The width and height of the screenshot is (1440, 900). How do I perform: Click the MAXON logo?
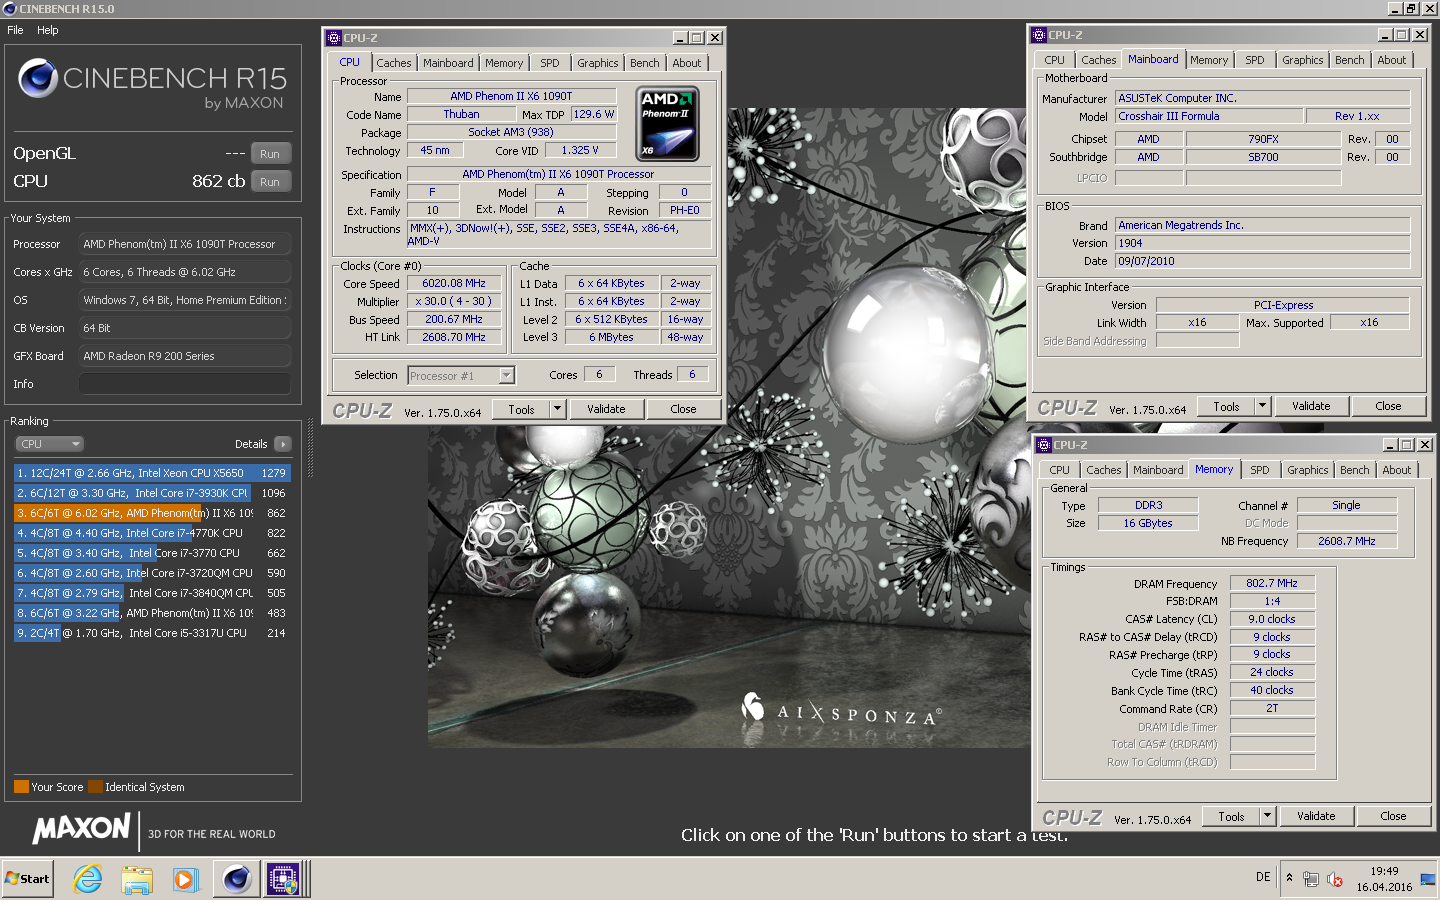[81, 828]
